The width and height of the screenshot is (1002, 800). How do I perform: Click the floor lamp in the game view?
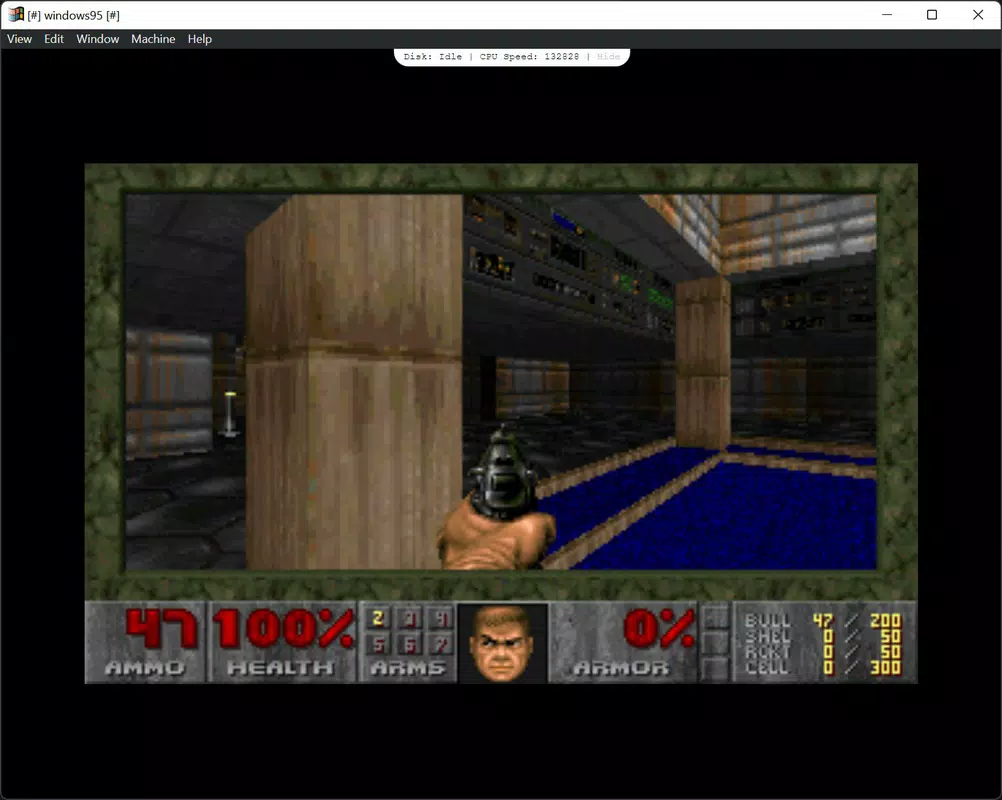pyautogui.click(x=230, y=414)
